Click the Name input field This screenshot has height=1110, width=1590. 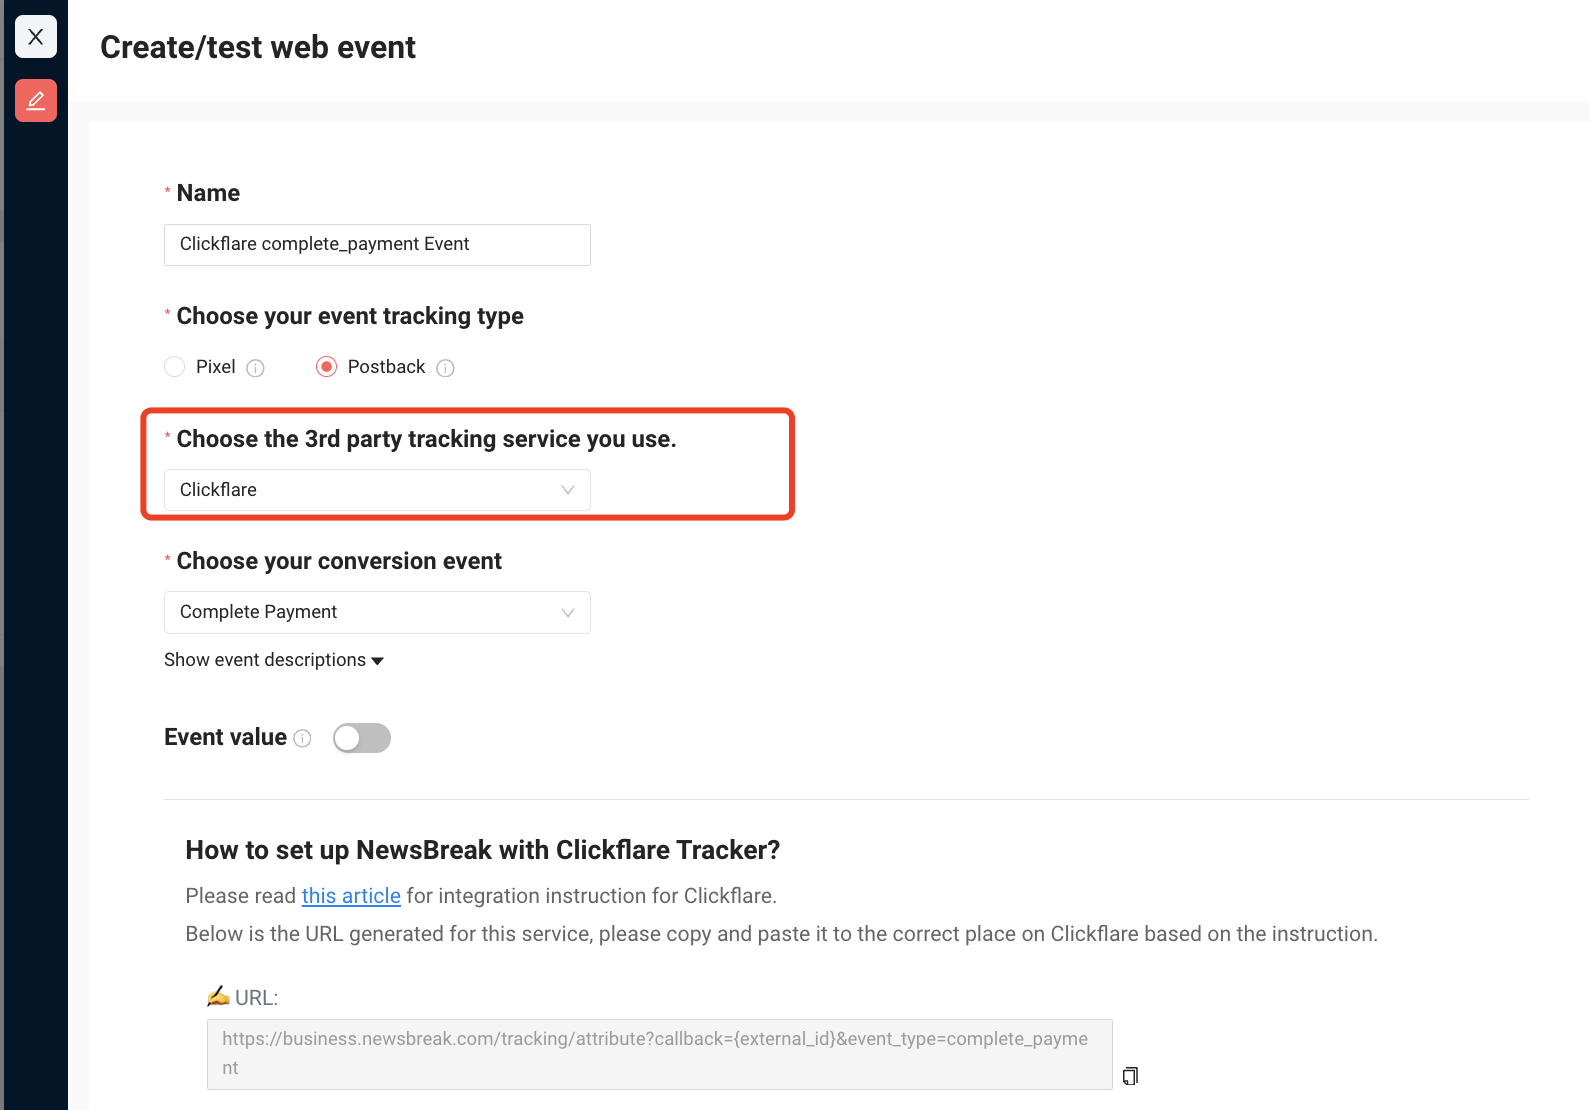(x=377, y=245)
